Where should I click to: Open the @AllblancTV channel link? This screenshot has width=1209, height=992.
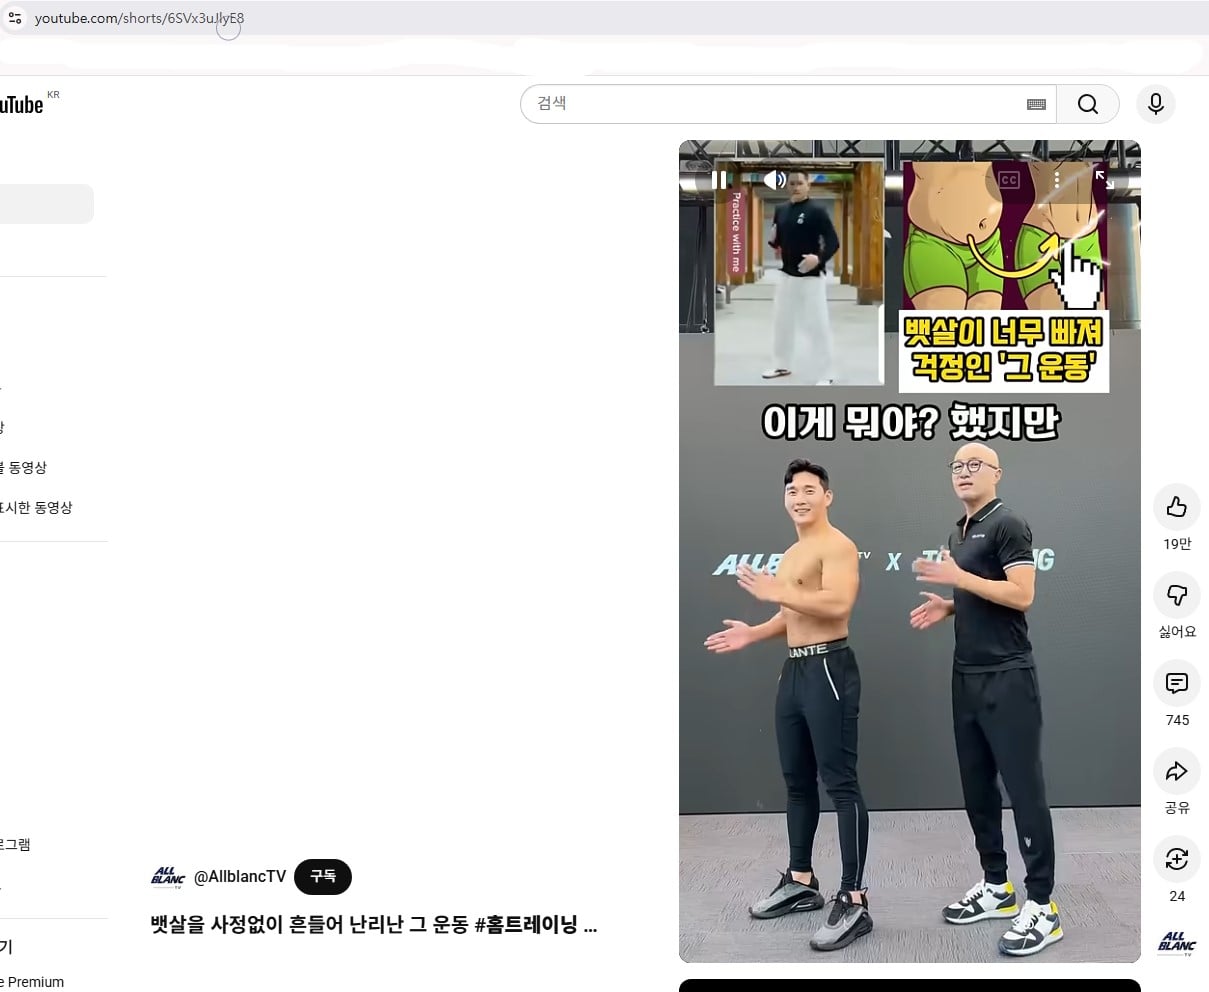(240, 876)
